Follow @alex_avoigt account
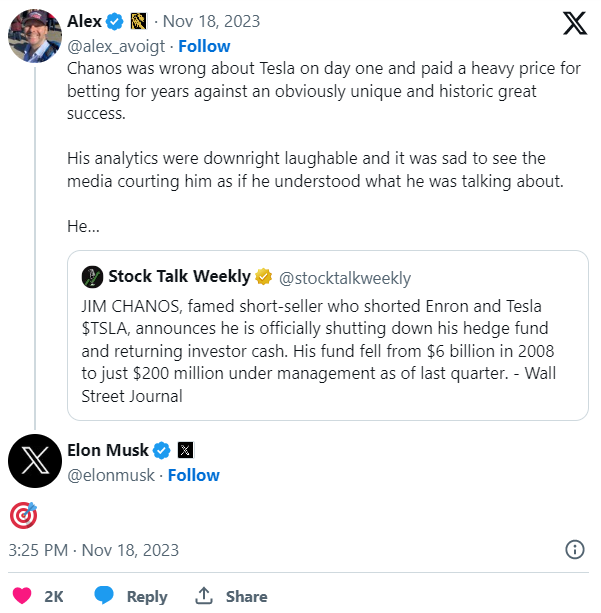Image resolution: width=601 pixels, height=613 pixels. coord(204,46)
